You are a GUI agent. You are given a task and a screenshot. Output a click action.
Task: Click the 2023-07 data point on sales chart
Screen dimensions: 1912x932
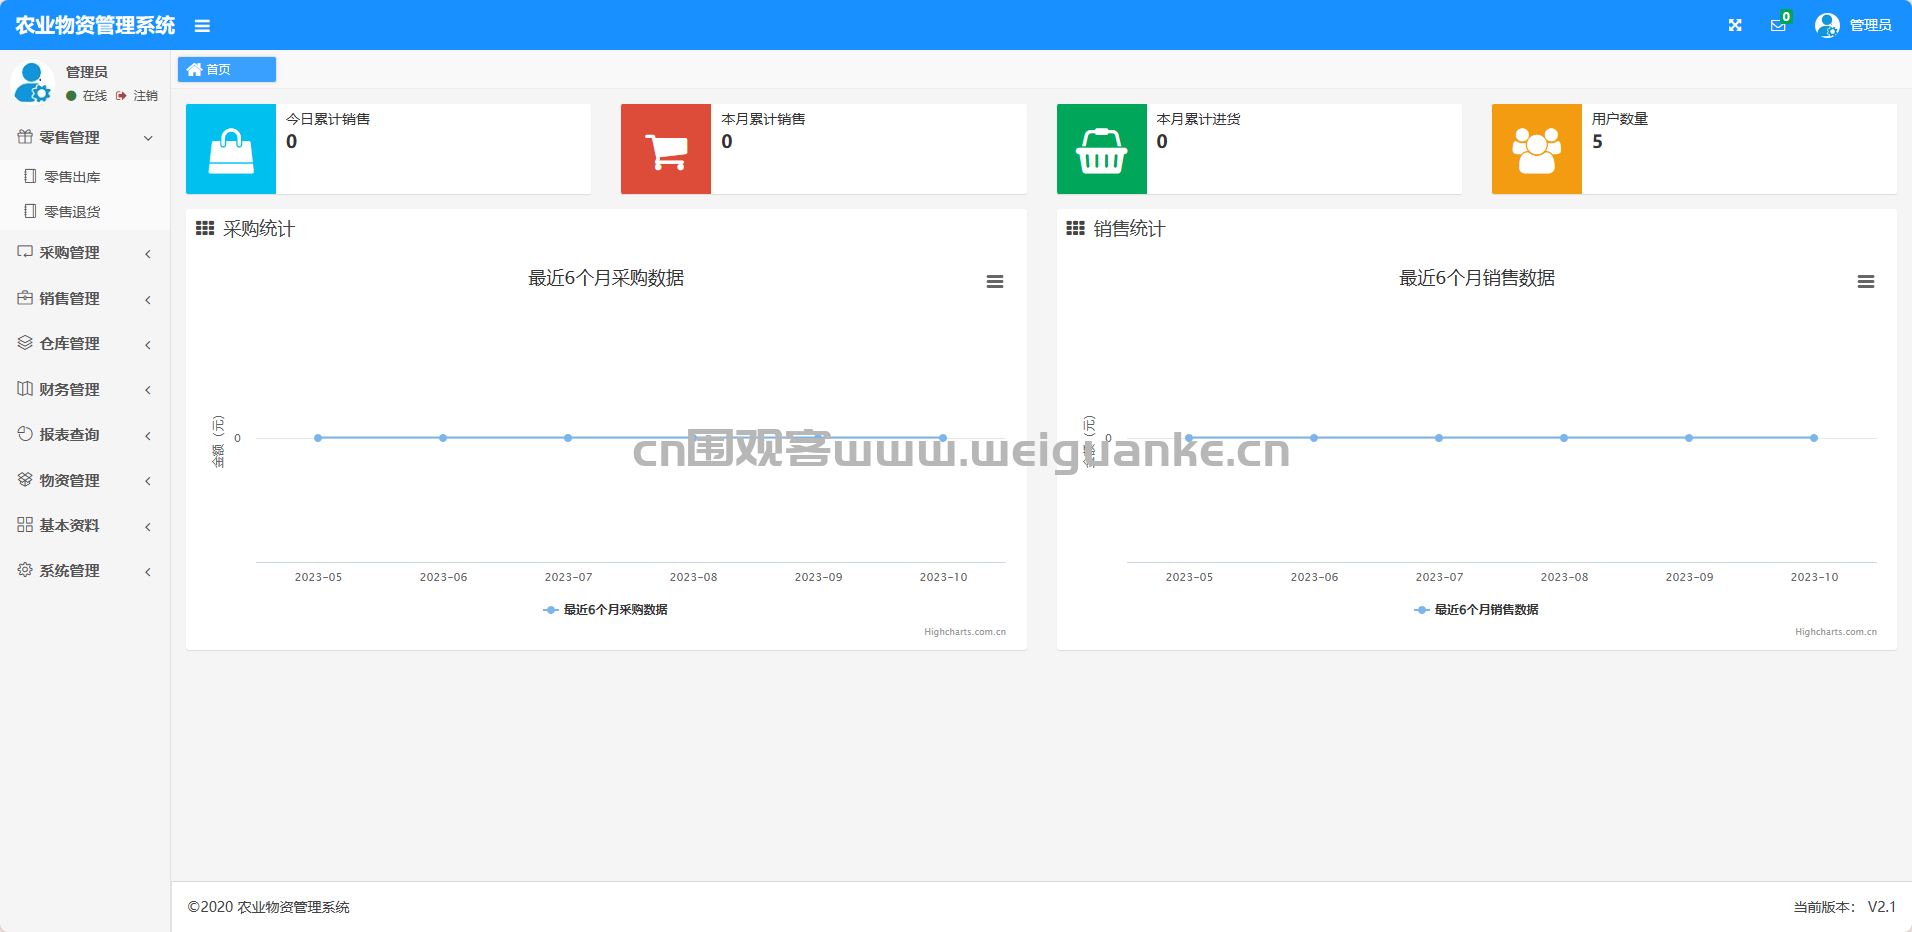[1439, 438]
